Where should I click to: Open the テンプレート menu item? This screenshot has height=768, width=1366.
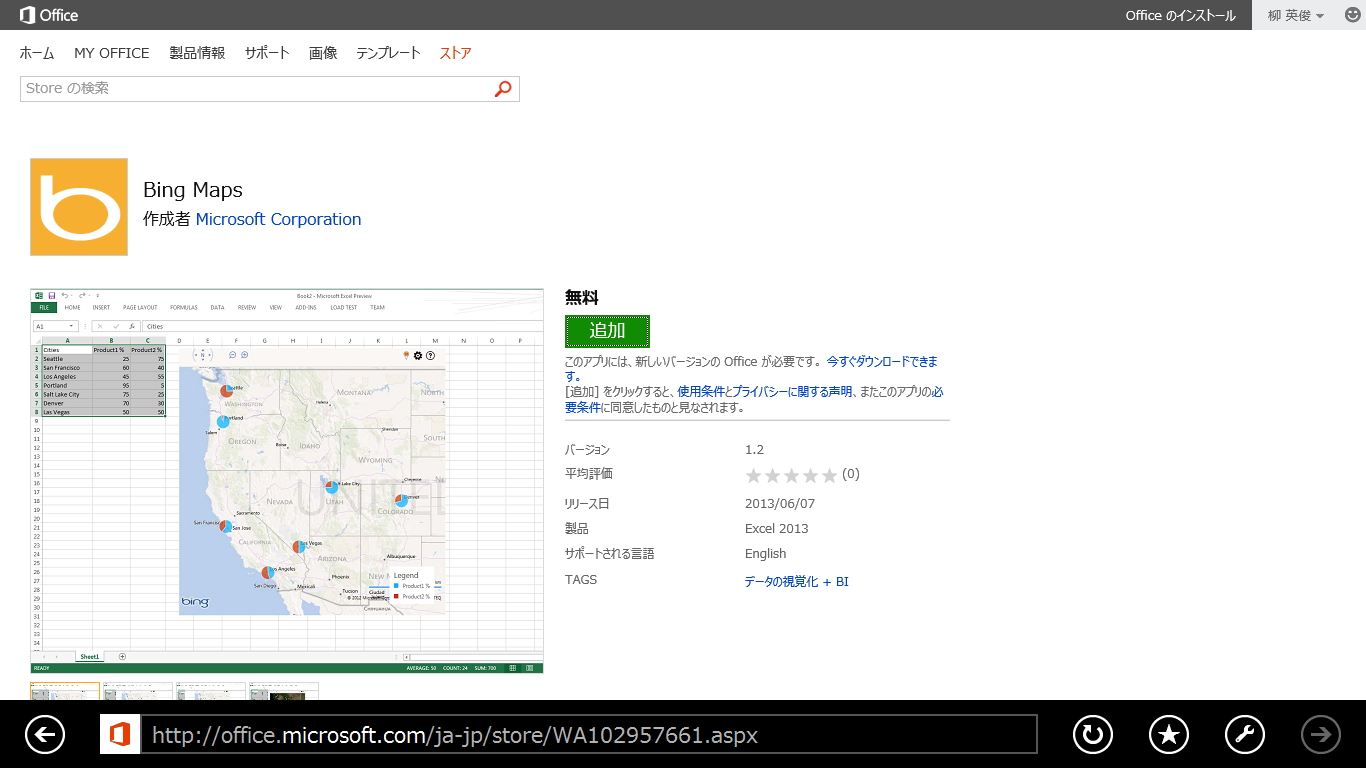[x=388, y=53]
